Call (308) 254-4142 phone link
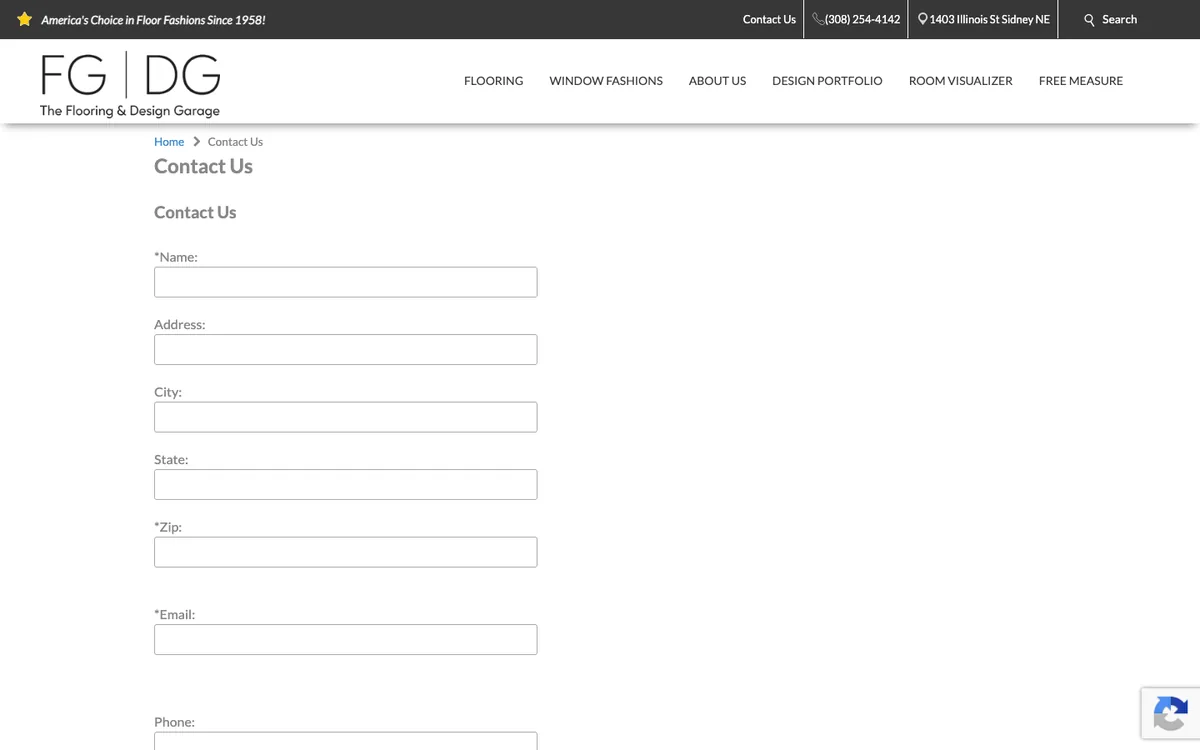 tap(862, 19)
